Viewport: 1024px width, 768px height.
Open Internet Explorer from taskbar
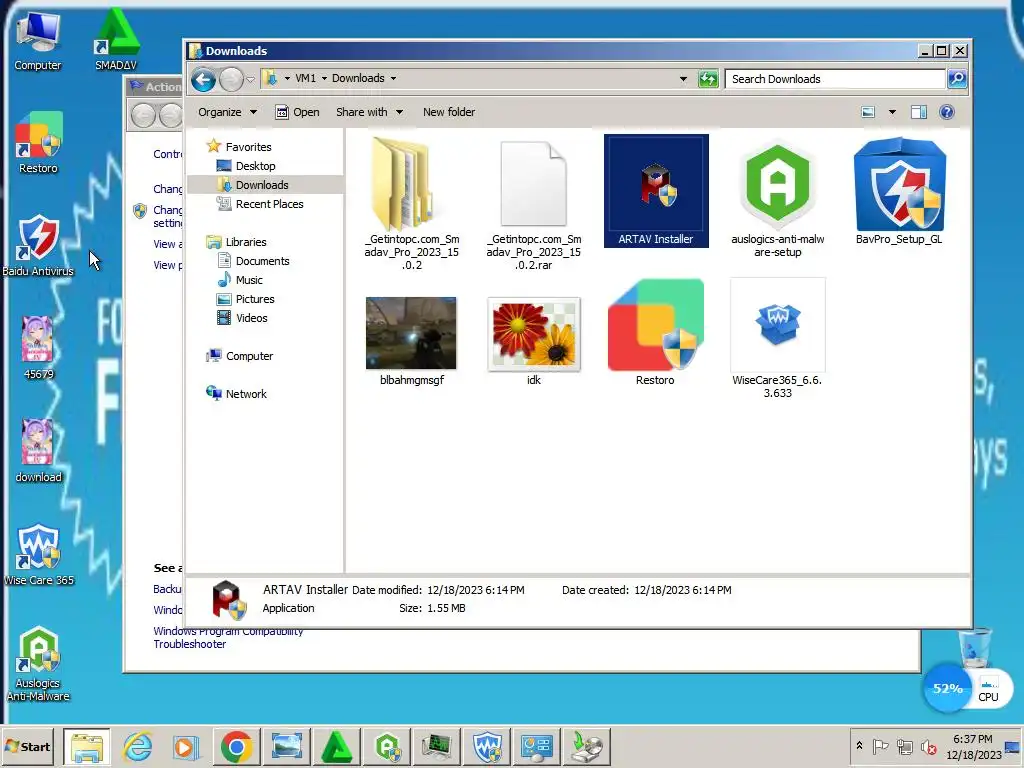(x=137, y=746)
